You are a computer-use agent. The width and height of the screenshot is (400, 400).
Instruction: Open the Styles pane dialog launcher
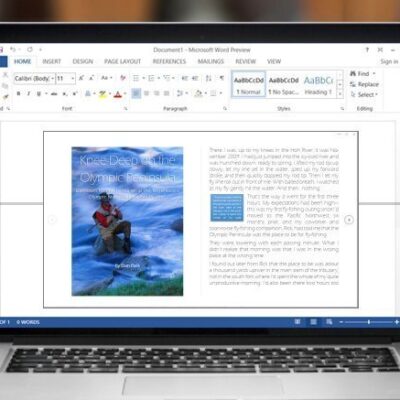[342, 109]
